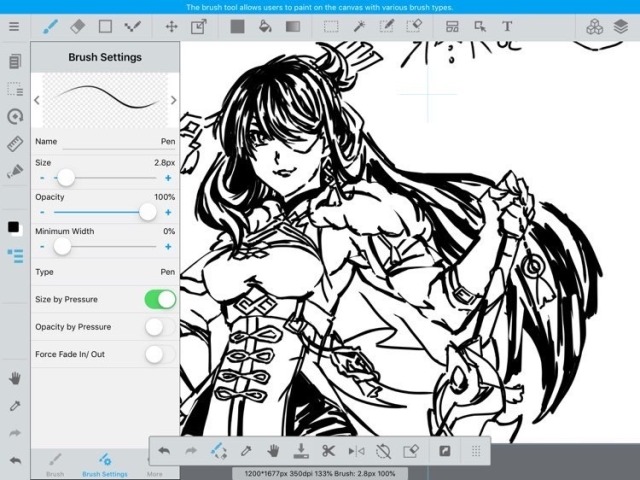The width and height of the screenshot is (640, 480).
Task: Select the polyline dot tool
Action: 132,27
